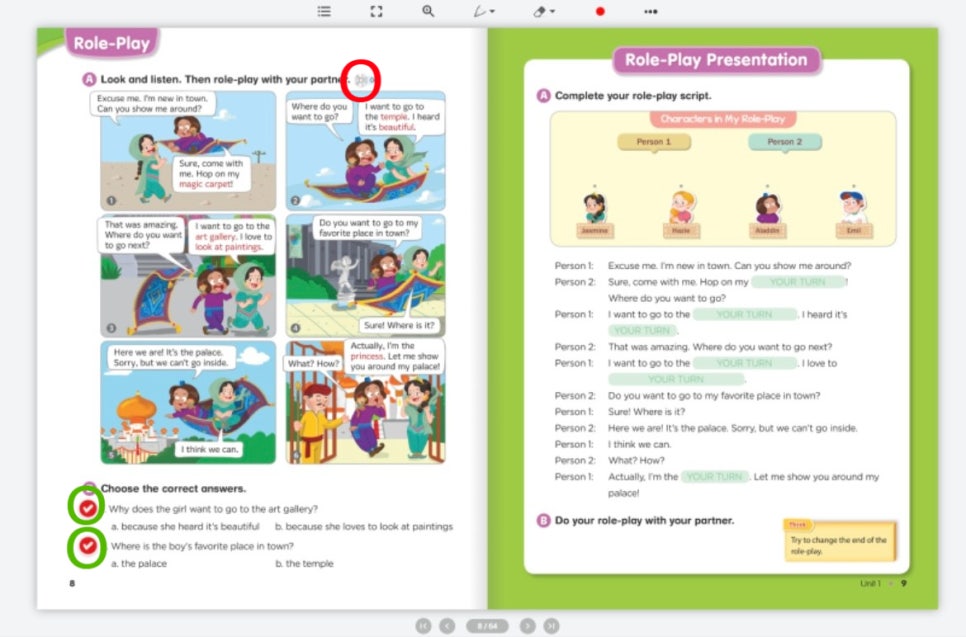Check answer for the boy's favorite place question
This screenshot has width=966, height=637.
87,546
